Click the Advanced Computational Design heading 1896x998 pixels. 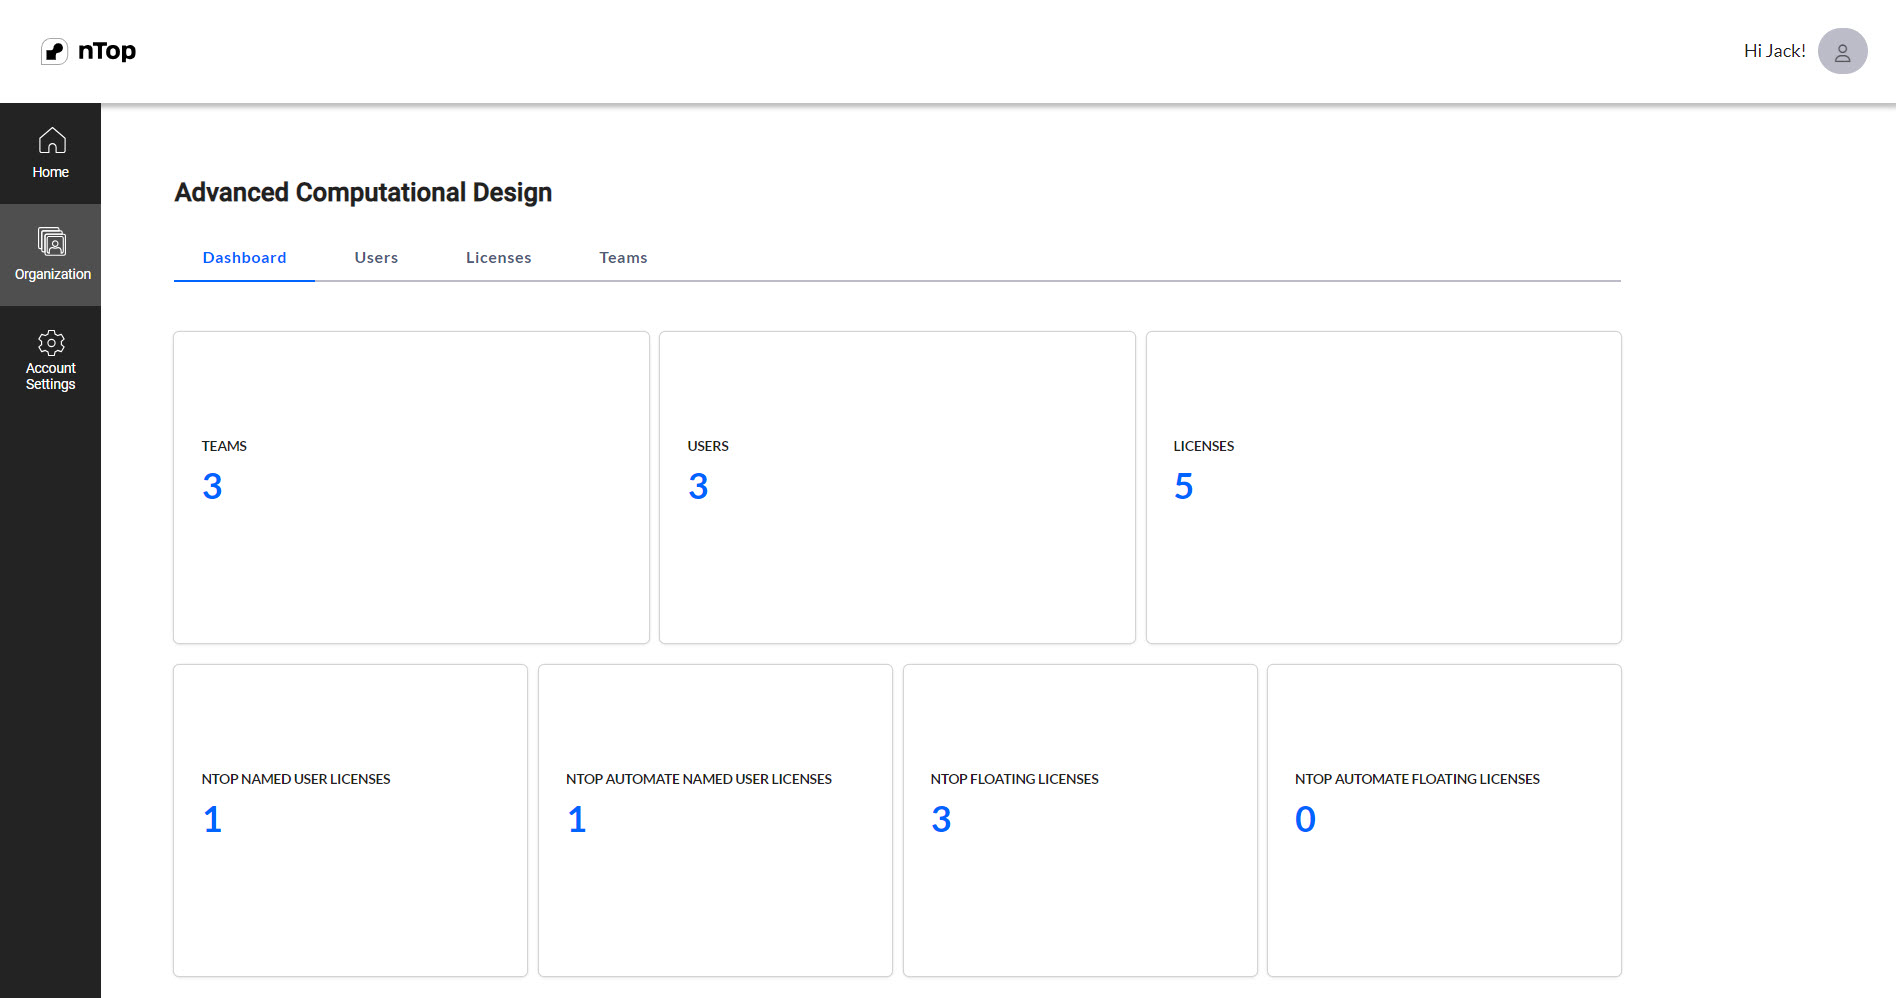(x=363, y=192)
